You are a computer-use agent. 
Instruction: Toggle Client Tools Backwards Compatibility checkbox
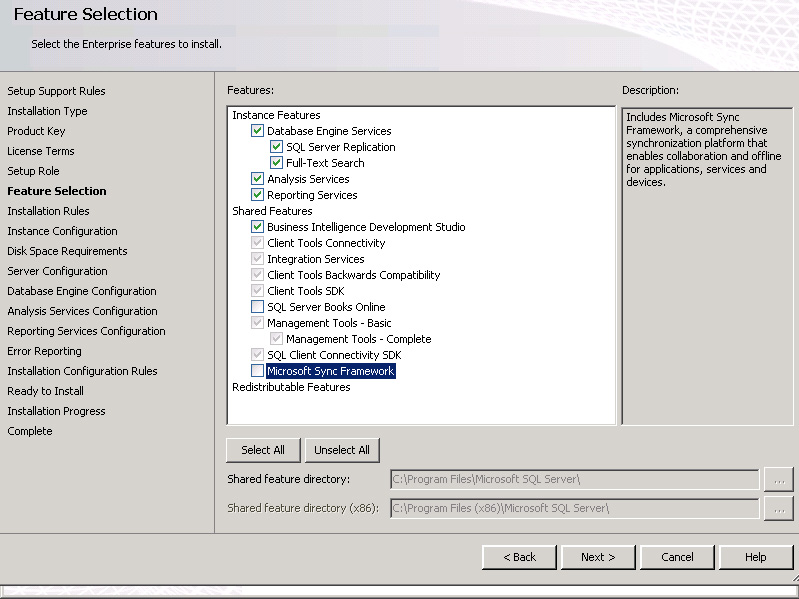tap(257, 275)
